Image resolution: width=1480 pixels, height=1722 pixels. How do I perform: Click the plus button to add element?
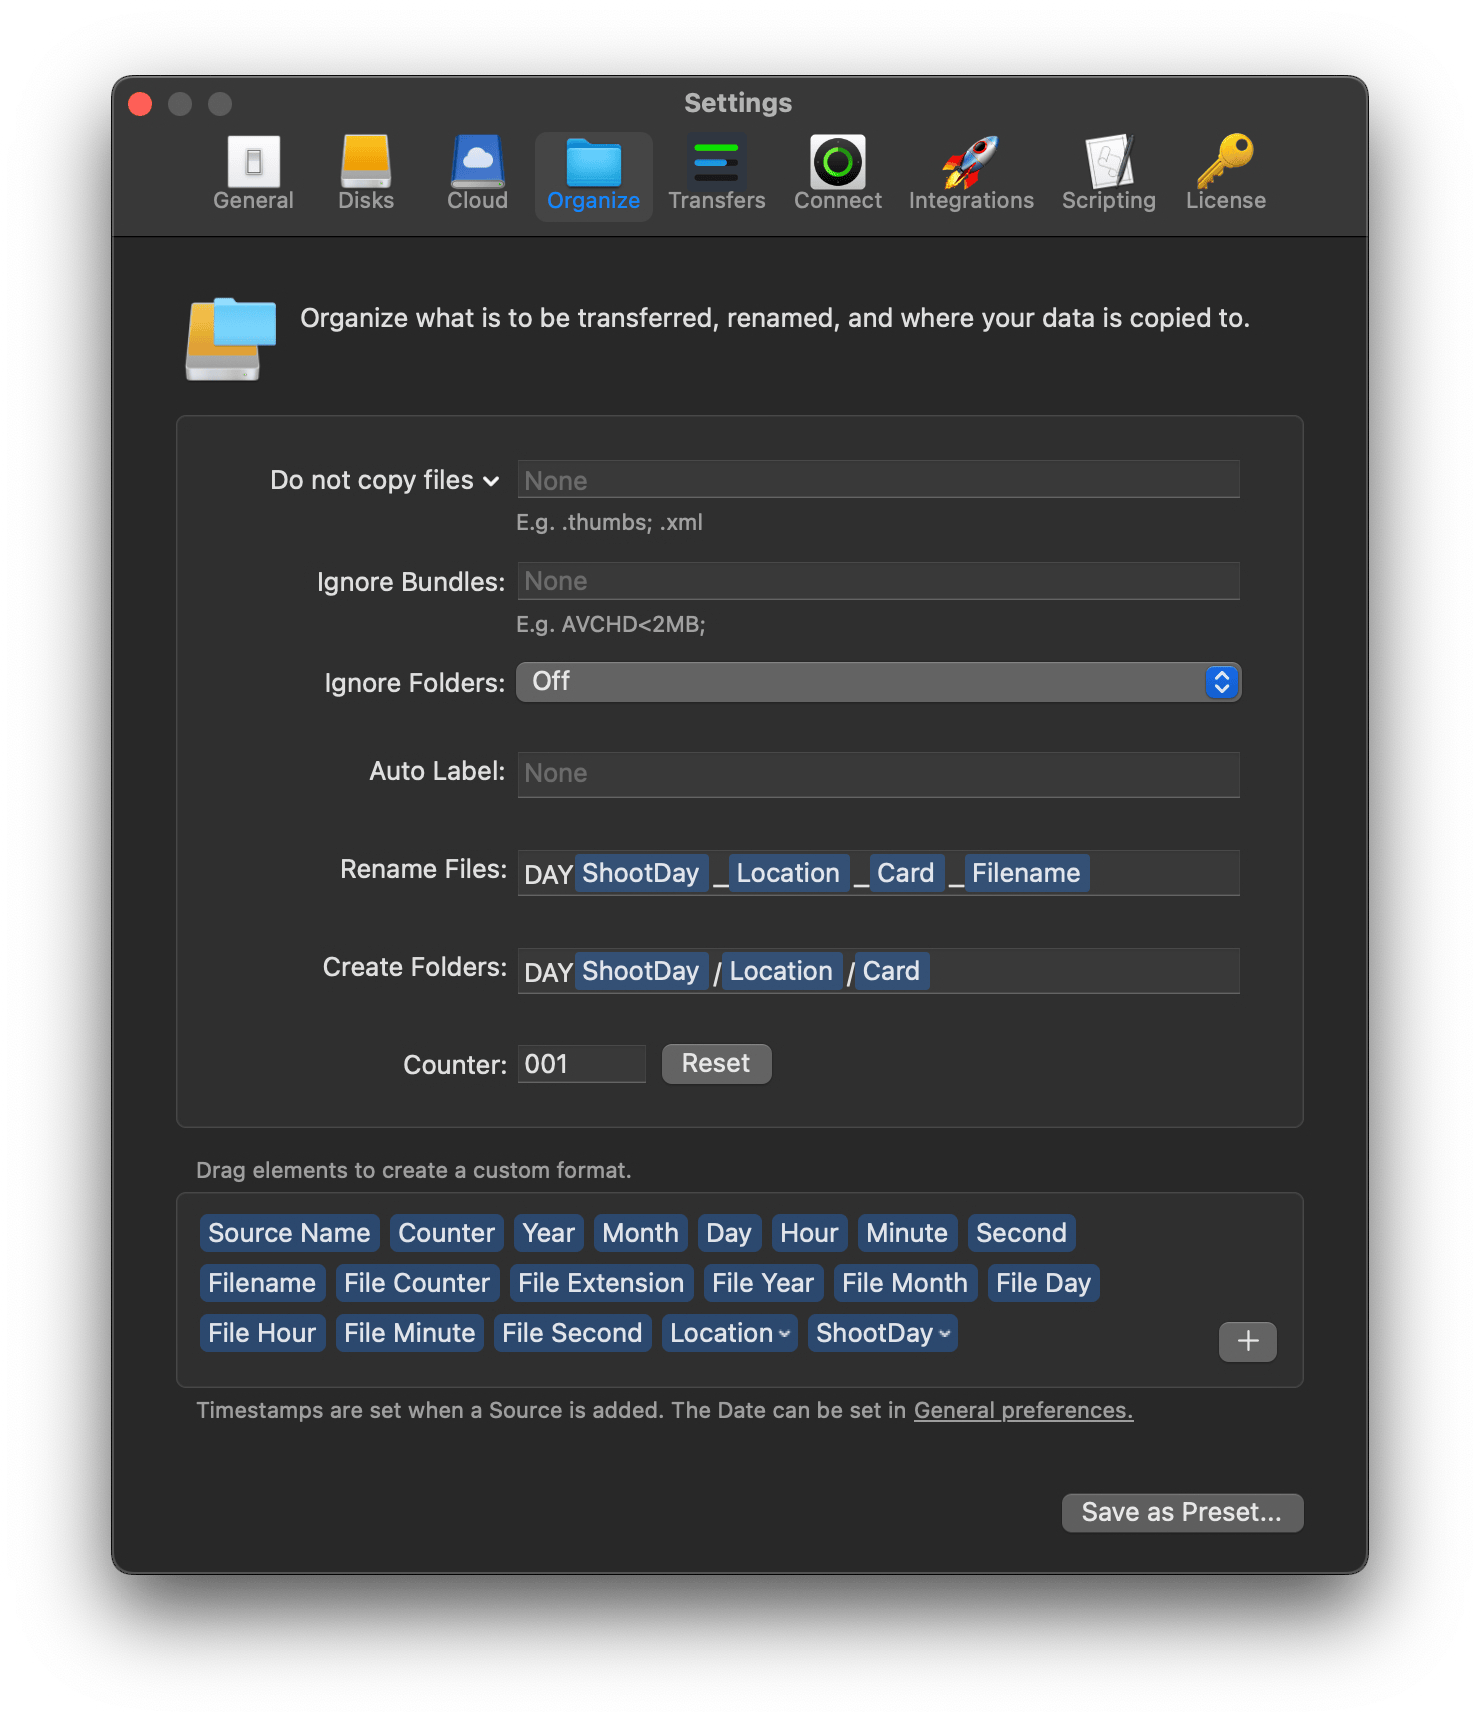[1247, 1341]
